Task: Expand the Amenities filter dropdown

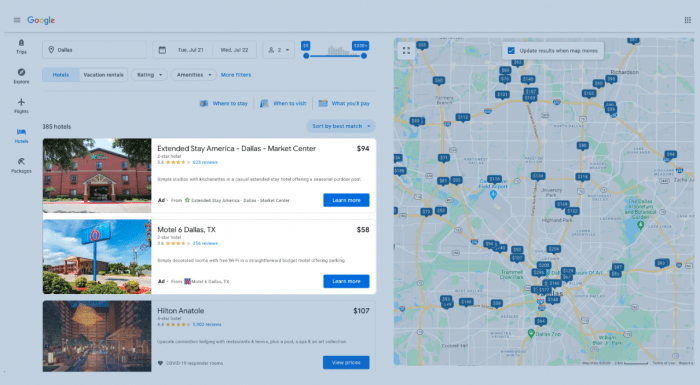Action: tap(194, 75)
